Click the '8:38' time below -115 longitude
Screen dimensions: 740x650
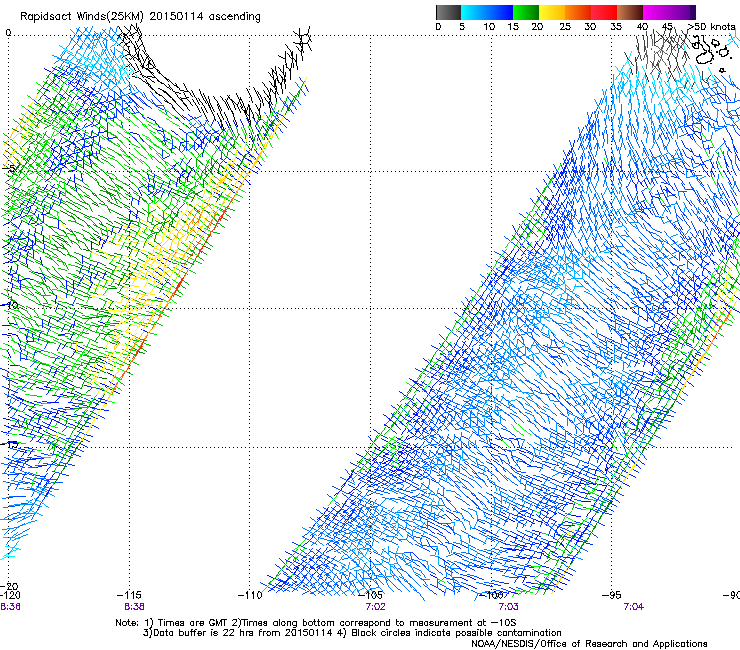[135, 607]
